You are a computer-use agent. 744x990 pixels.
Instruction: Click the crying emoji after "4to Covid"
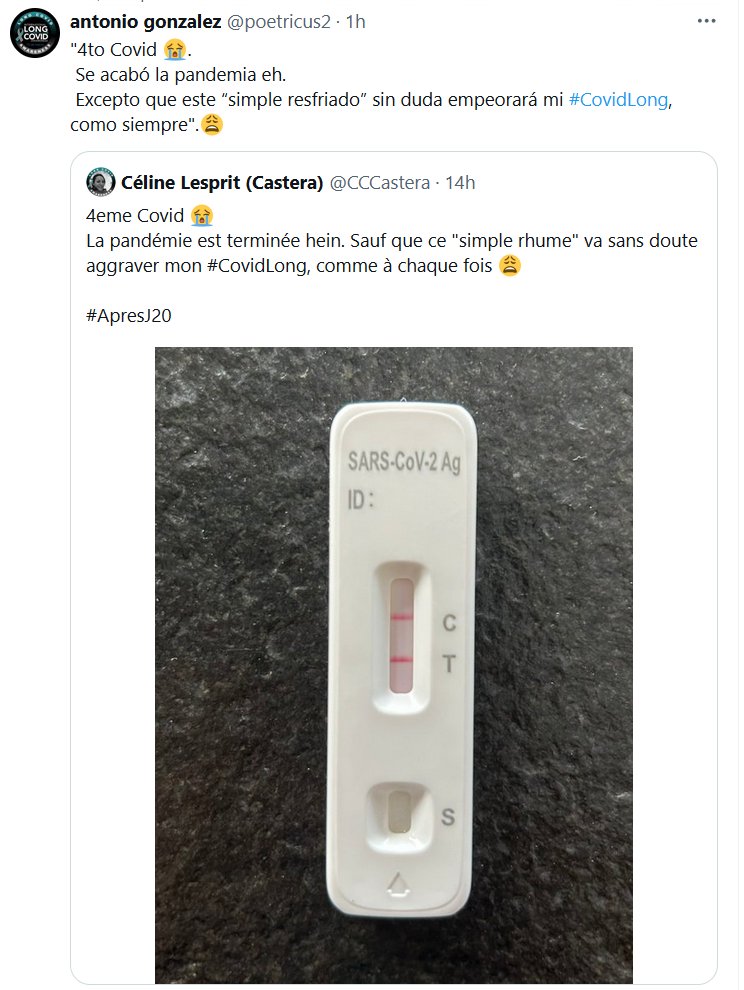tap(176, 49)
